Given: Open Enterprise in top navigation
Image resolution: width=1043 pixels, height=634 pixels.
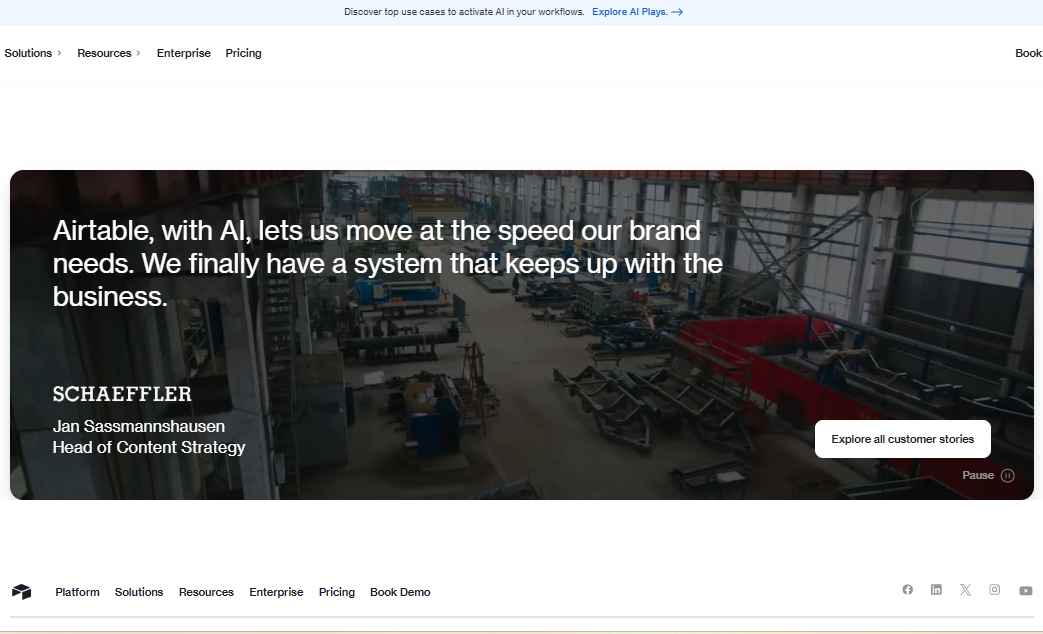Looking at the screenshot, I should (184, 53).
